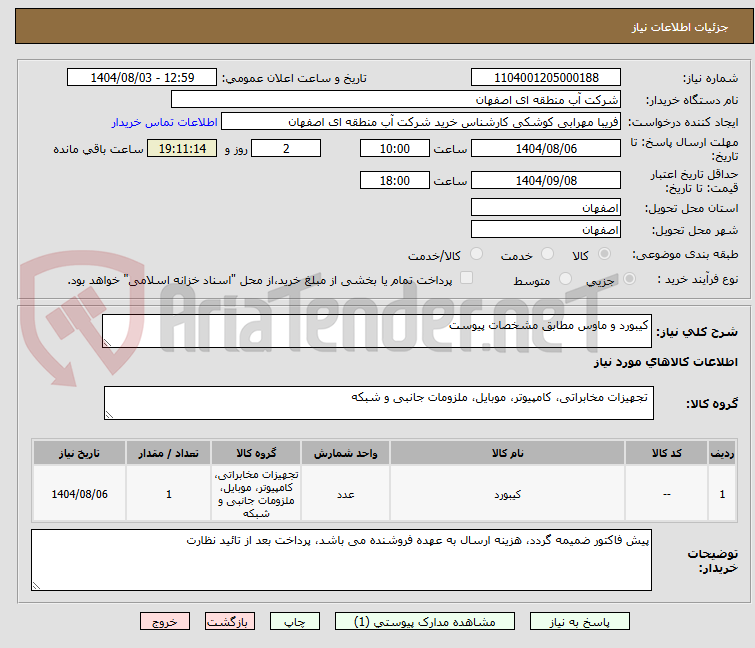Click the نام کالا column header
Screen dimensions: 755x648
pyautogui.click(x=508, y=453)
